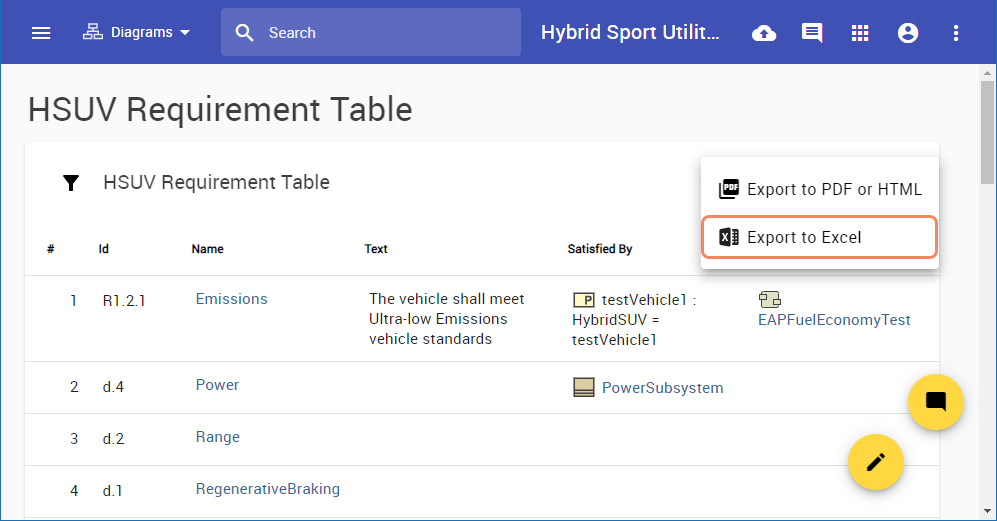Image resolution: width=997 pixels, height=521 pixels.
Task: Click the yellow pencil edit button
Action: [876, 461]
